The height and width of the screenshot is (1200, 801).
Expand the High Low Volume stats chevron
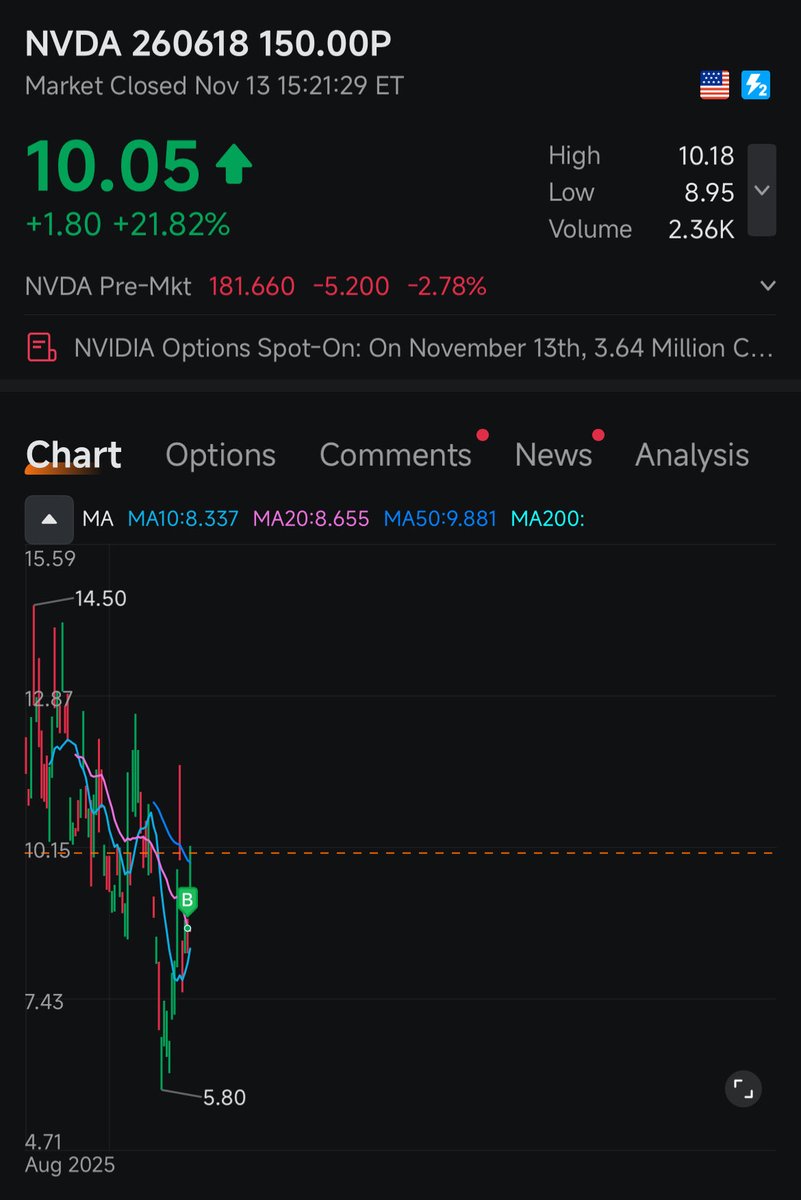[x=762, y=190]
